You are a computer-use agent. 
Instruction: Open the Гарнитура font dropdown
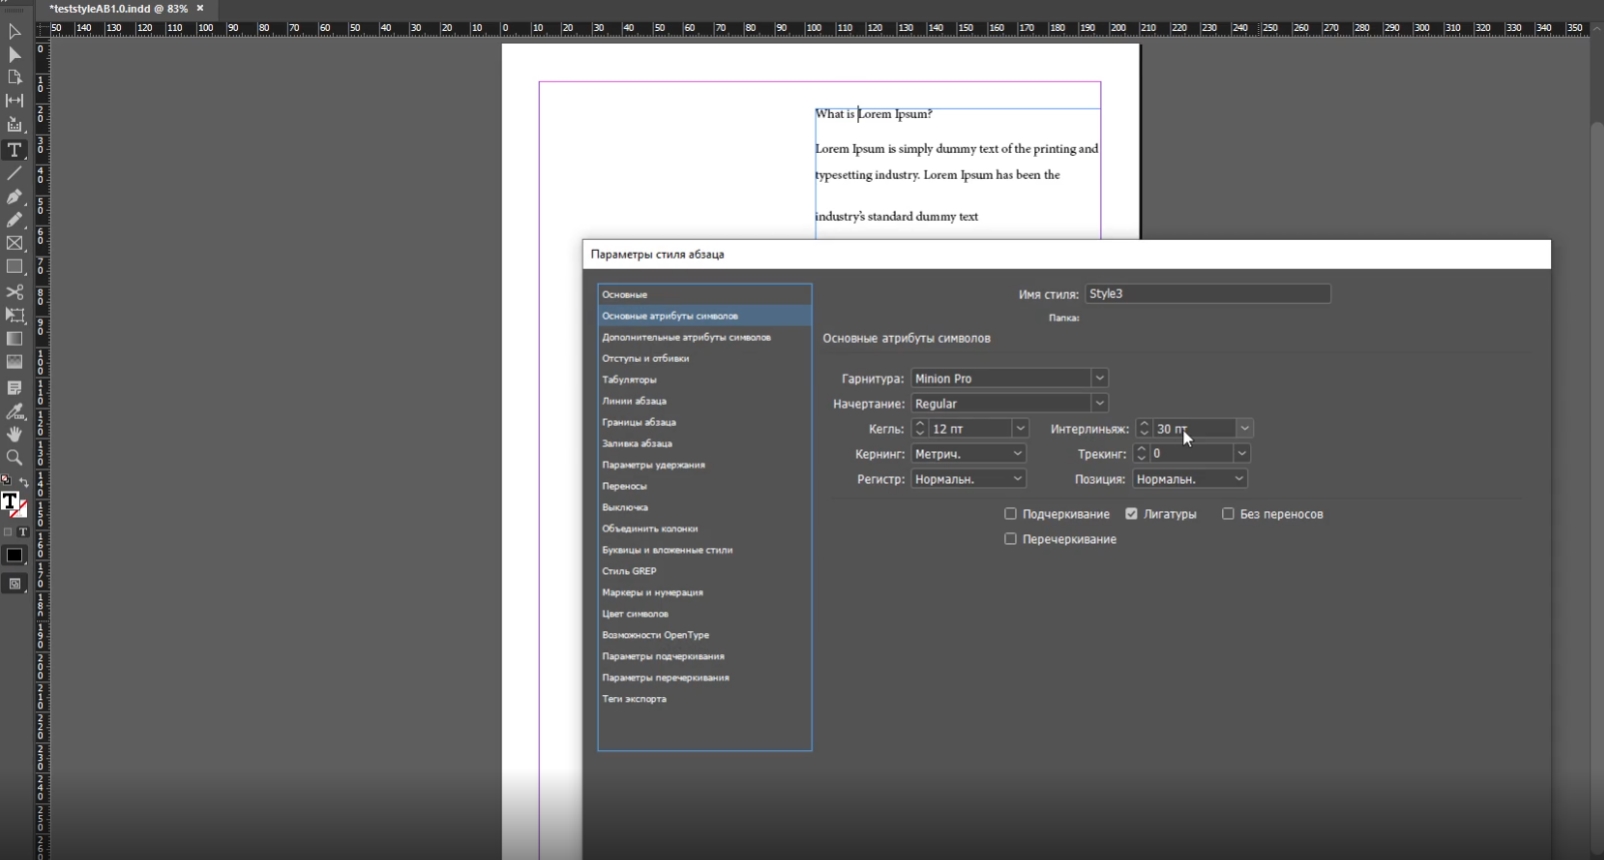1099,378
